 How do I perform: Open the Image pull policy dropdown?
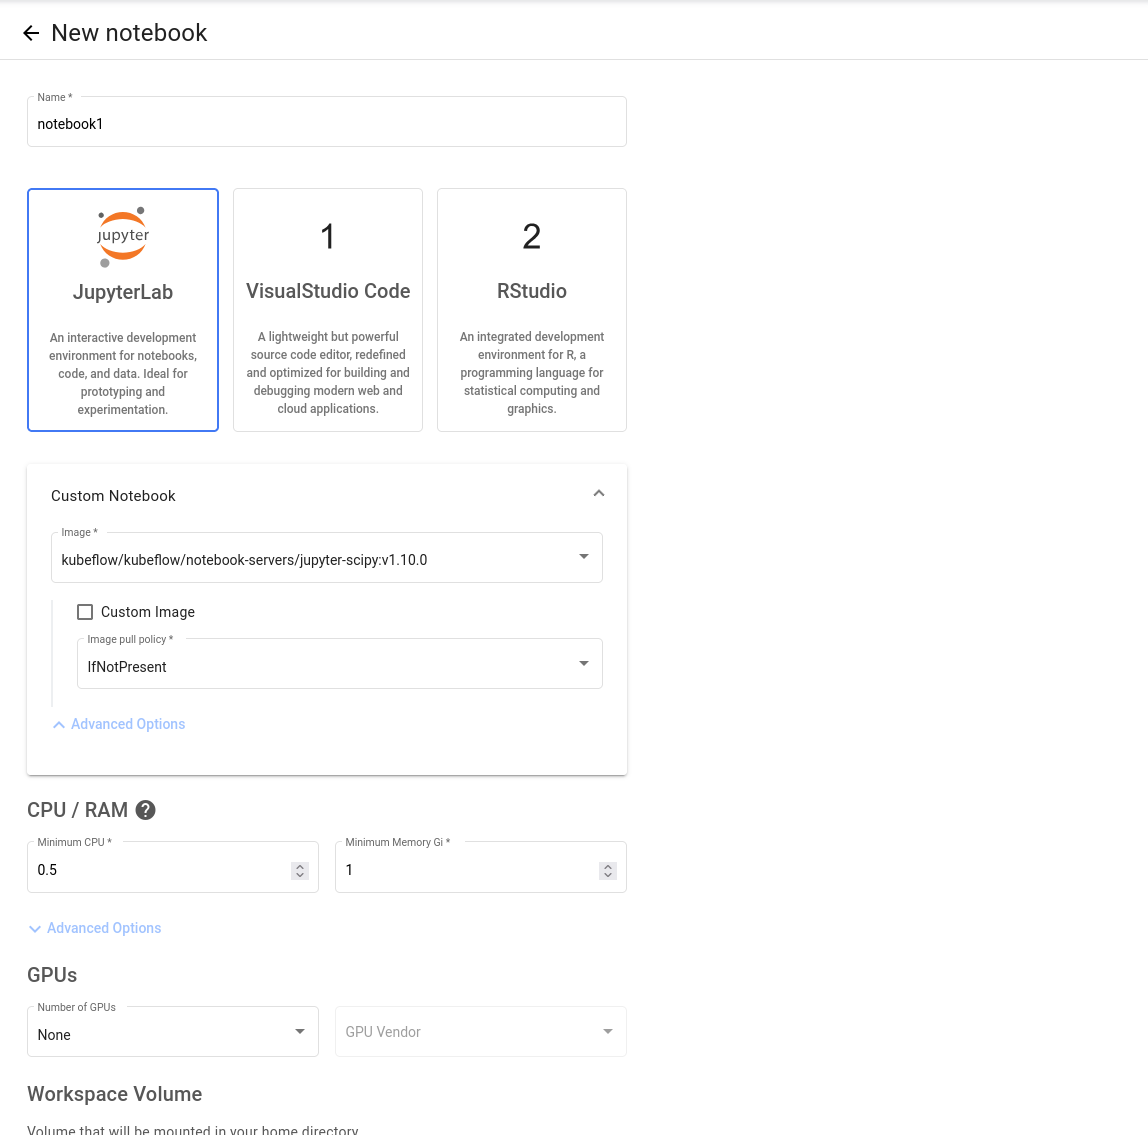[x=340, y=664]
